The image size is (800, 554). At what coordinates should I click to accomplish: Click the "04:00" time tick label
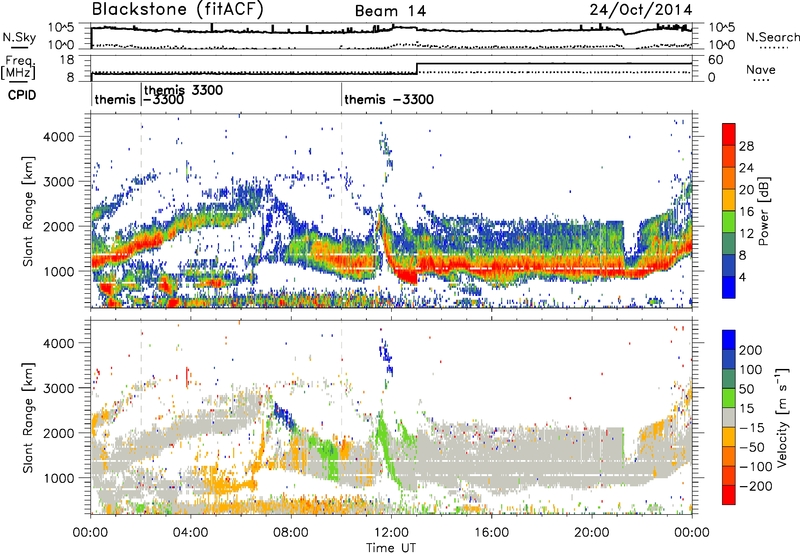pyautogui.click(x=190, y=533)
